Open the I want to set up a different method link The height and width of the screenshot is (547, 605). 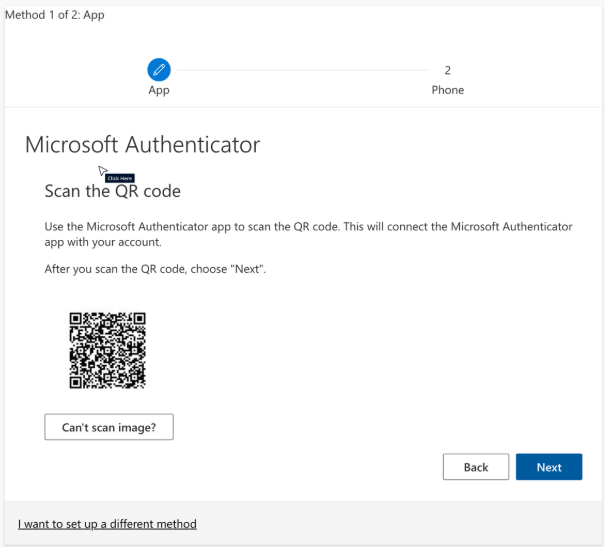107,524
